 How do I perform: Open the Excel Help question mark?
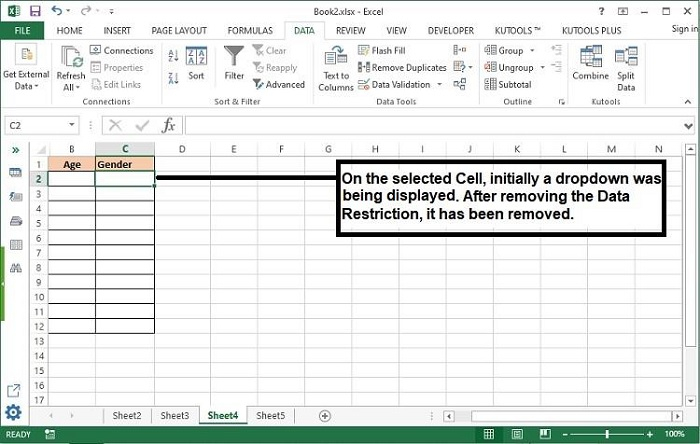(x=601, y=11)
